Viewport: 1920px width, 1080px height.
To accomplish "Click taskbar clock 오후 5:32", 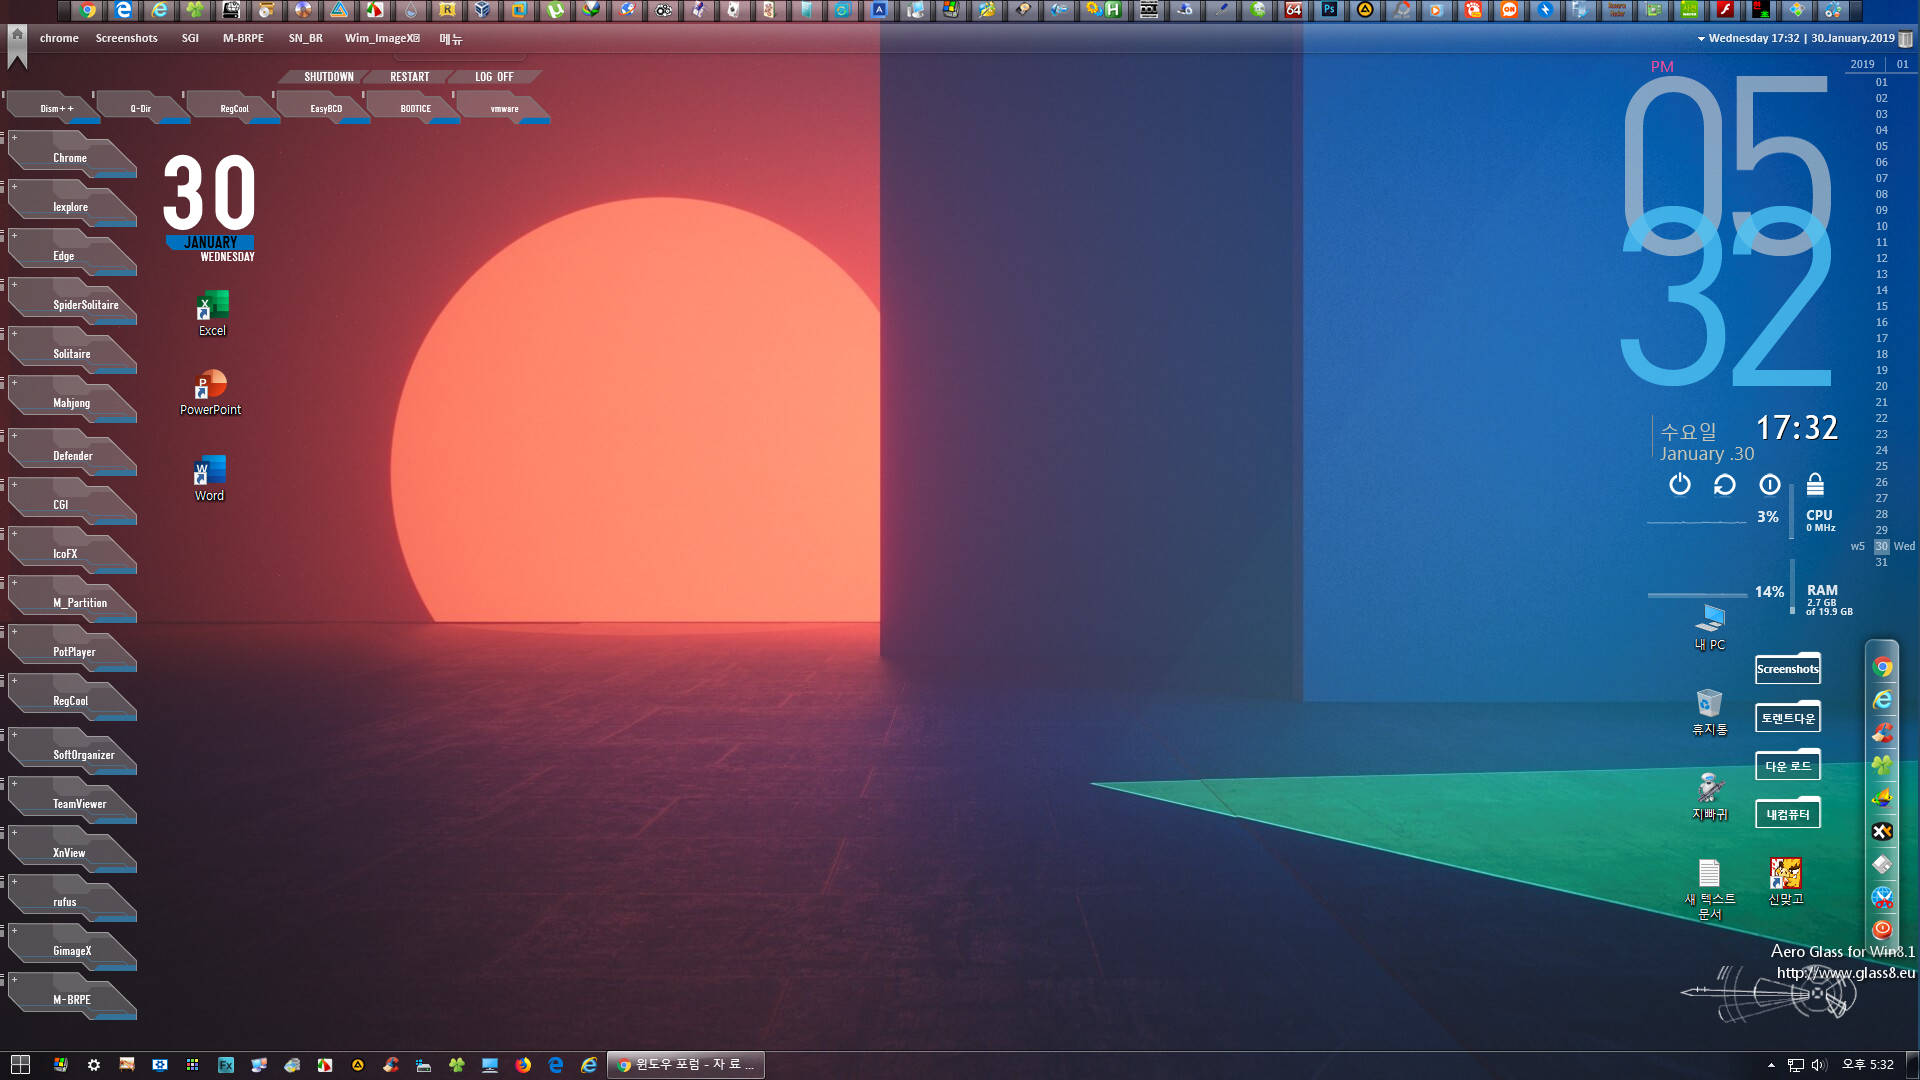I will click(x=1868, y=1065).
